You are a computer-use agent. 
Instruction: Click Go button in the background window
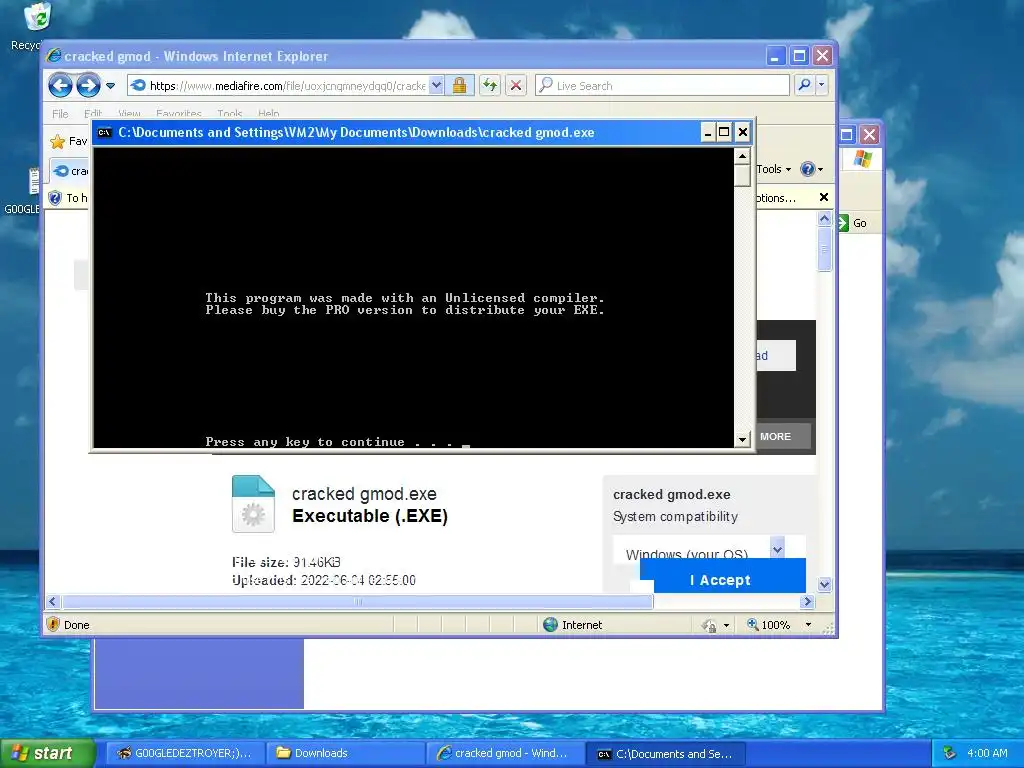tap(852, 223)
